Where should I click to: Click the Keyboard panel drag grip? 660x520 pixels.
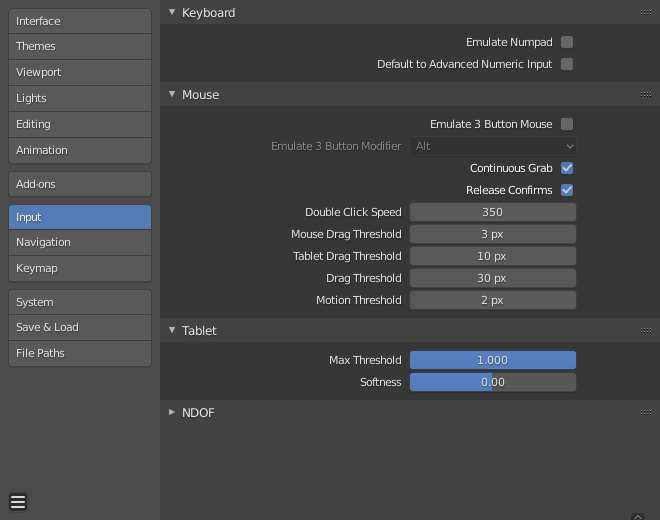click(646, 13)
